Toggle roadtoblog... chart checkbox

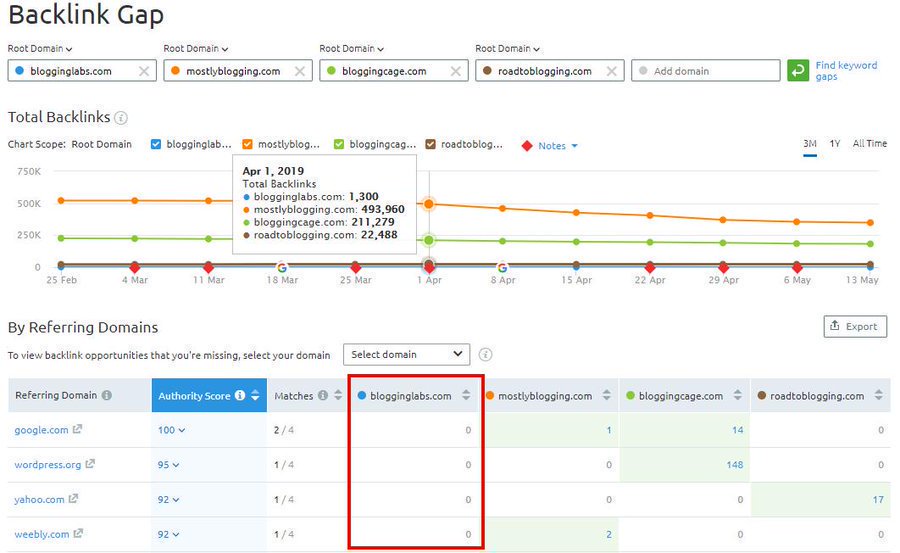(430, 144)
